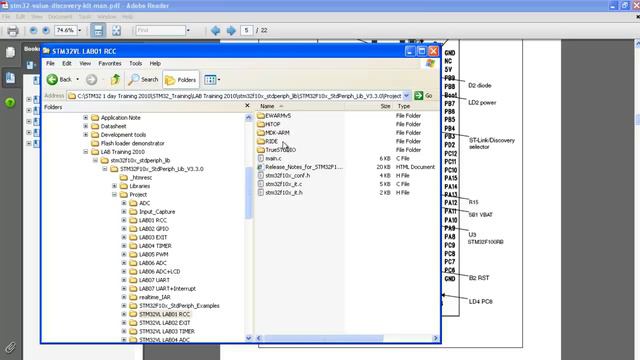Screen dimensions: 640x360
Task: Expand the Development tools tree node
Action: coord(86,135)
